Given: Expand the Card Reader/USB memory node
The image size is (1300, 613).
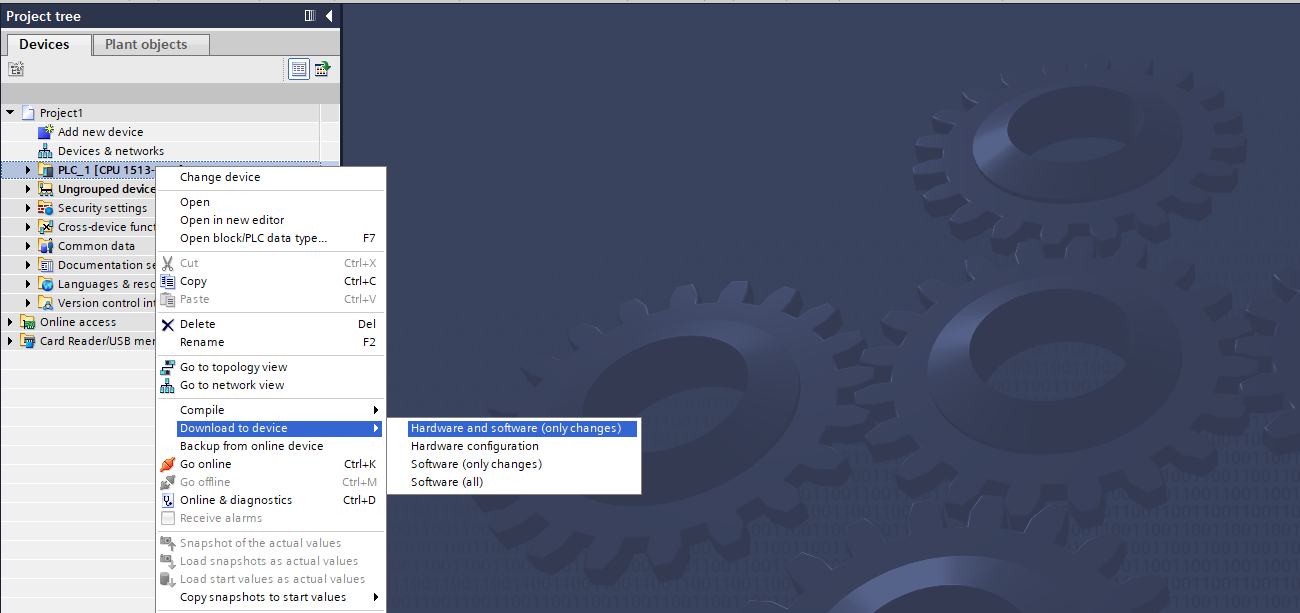Looking at the screenshot, I should (10, 341).
